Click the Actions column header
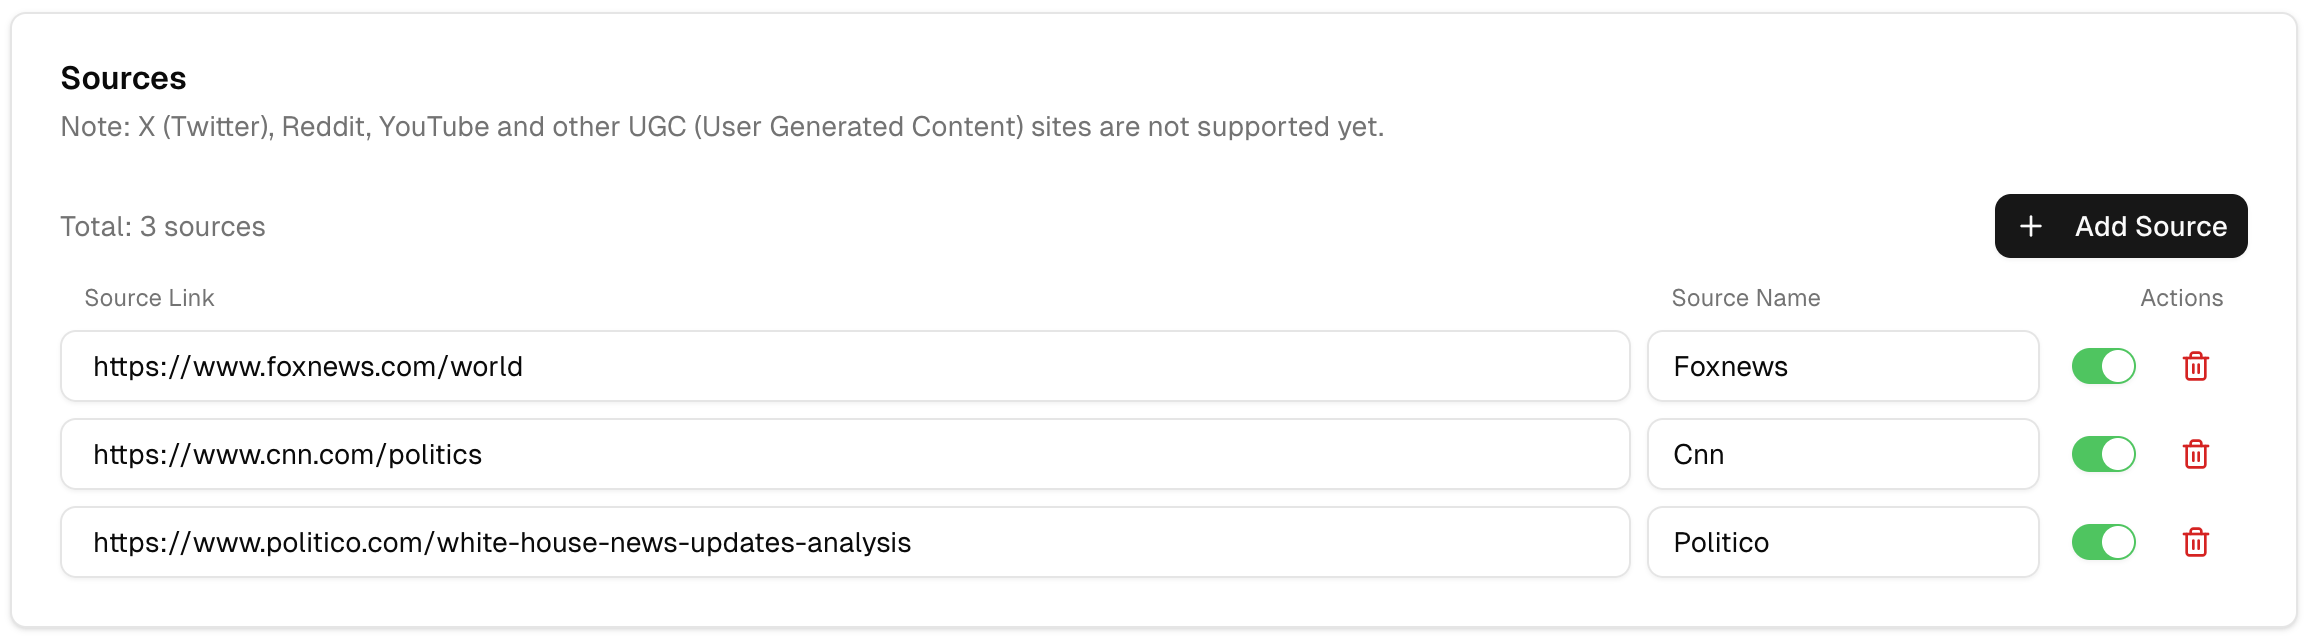The width and height of the screenshot is (2314, 644). click(2182, 297)
